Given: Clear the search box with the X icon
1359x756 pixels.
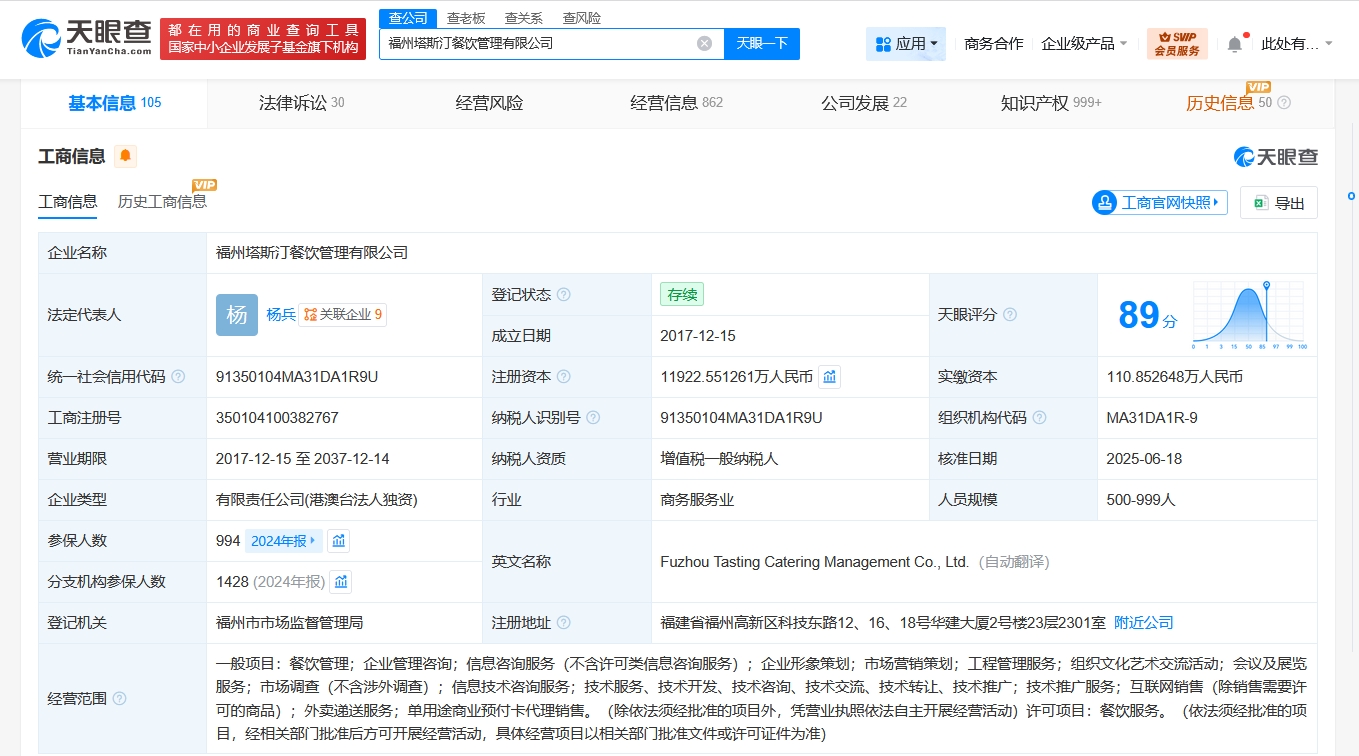Looking at the screenshot, I should coord(704,42).
